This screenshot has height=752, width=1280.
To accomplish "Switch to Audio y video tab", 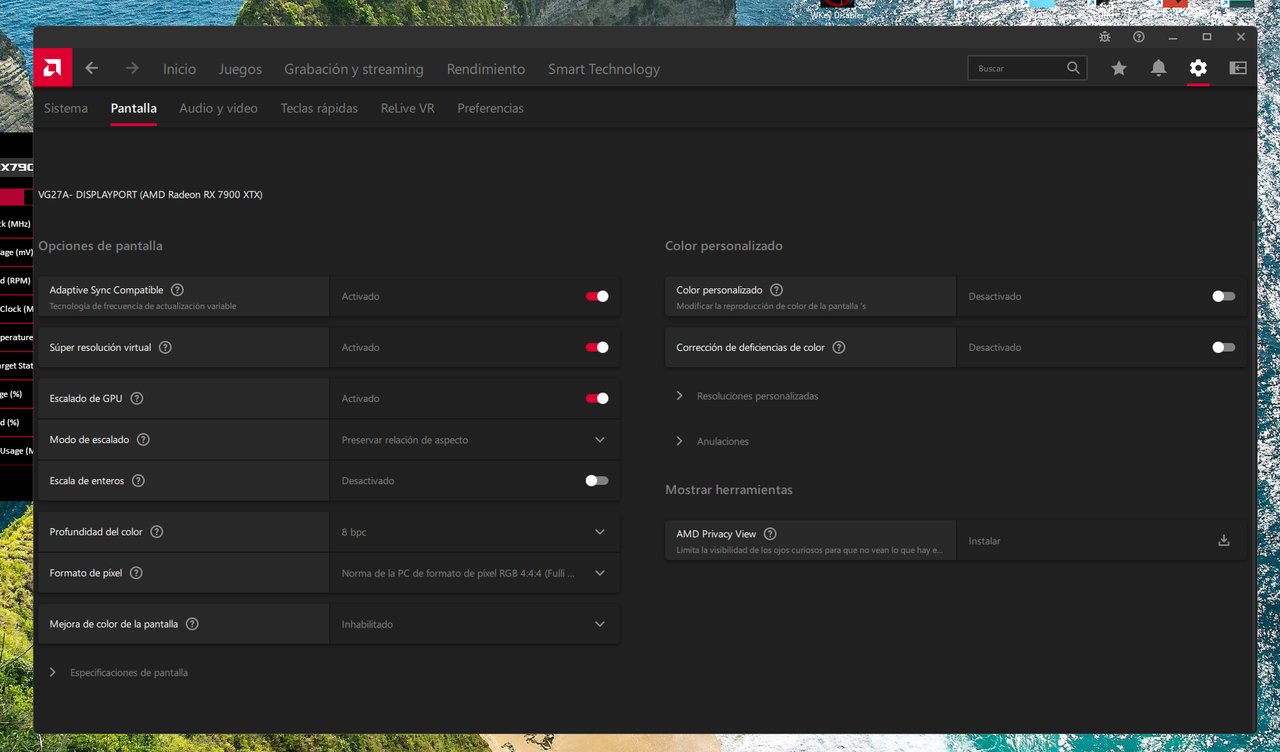I will click(218, 108).
